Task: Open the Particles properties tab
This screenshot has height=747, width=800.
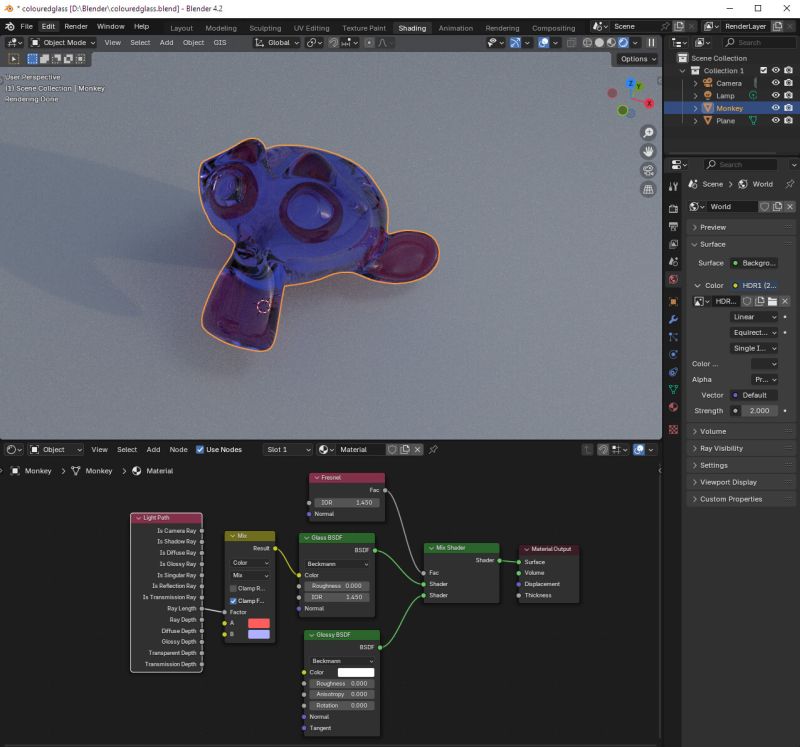Action: [673, 337]
